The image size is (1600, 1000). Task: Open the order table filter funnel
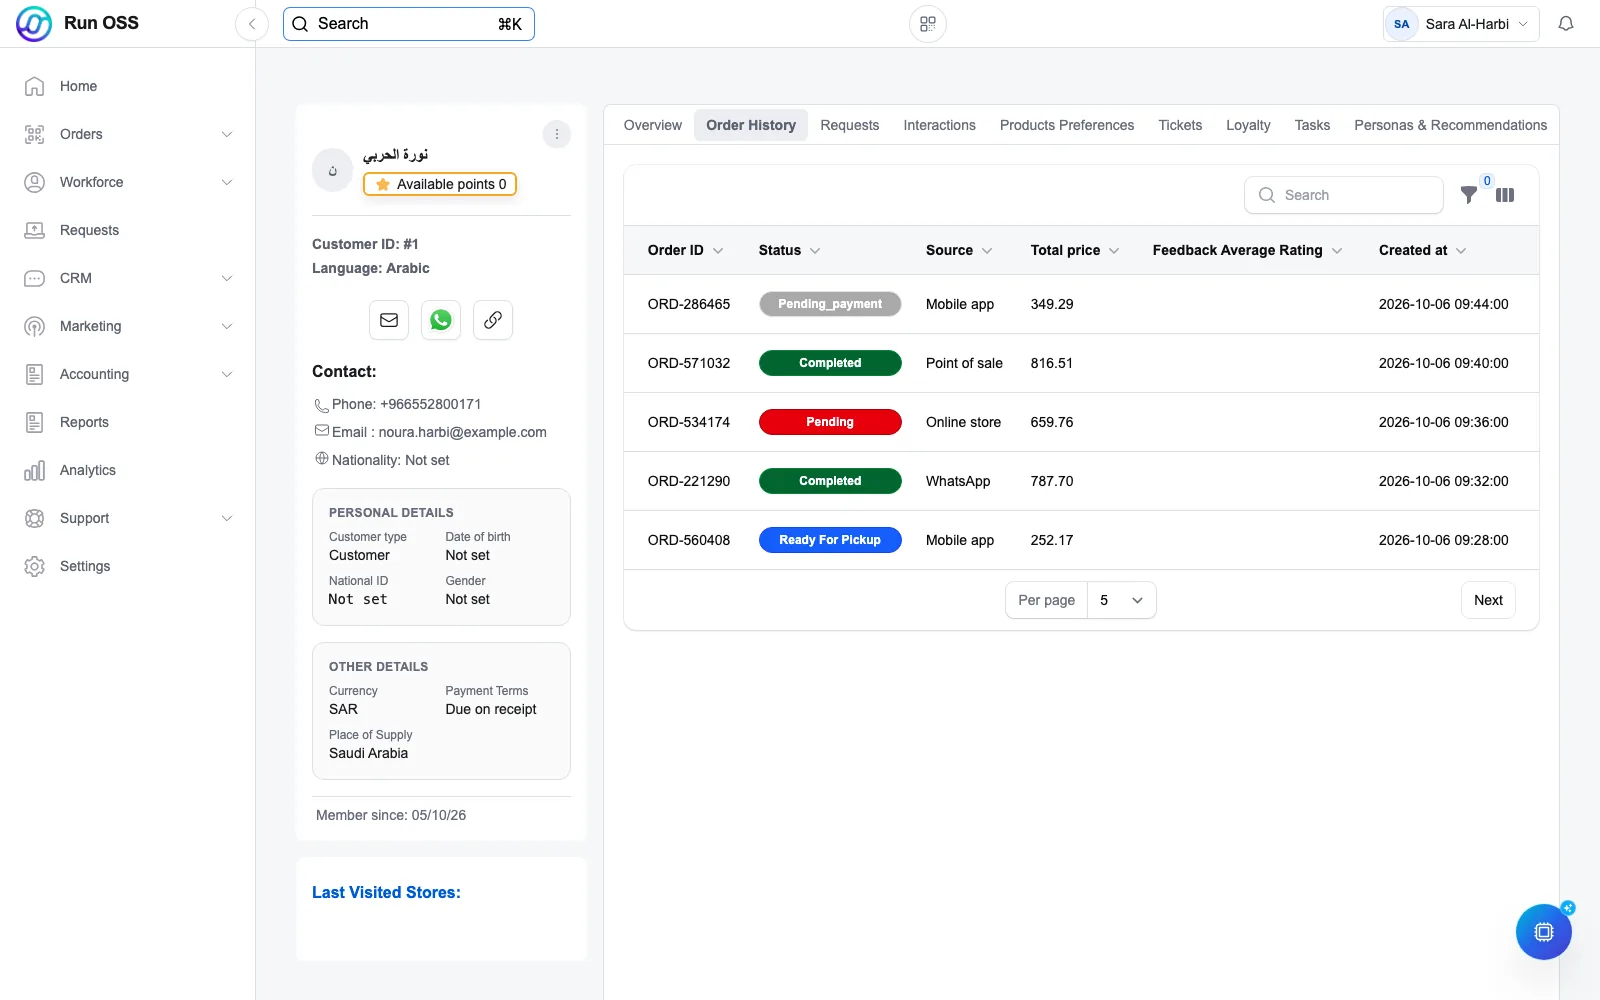pyautogui.click(x=1469, y=195)
